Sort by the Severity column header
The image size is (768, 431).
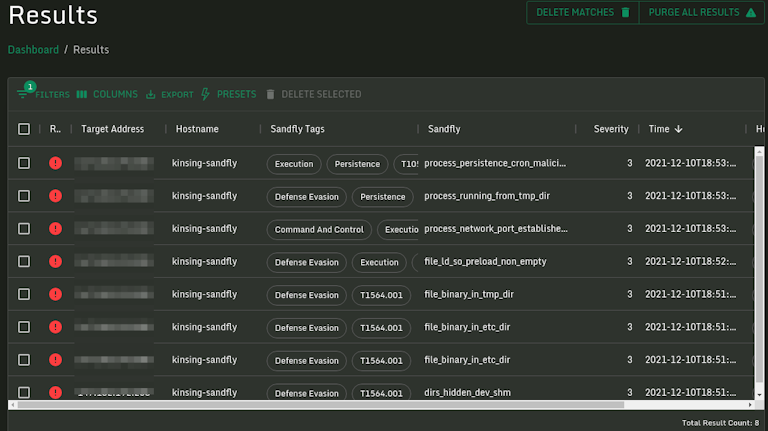point(611,129)
